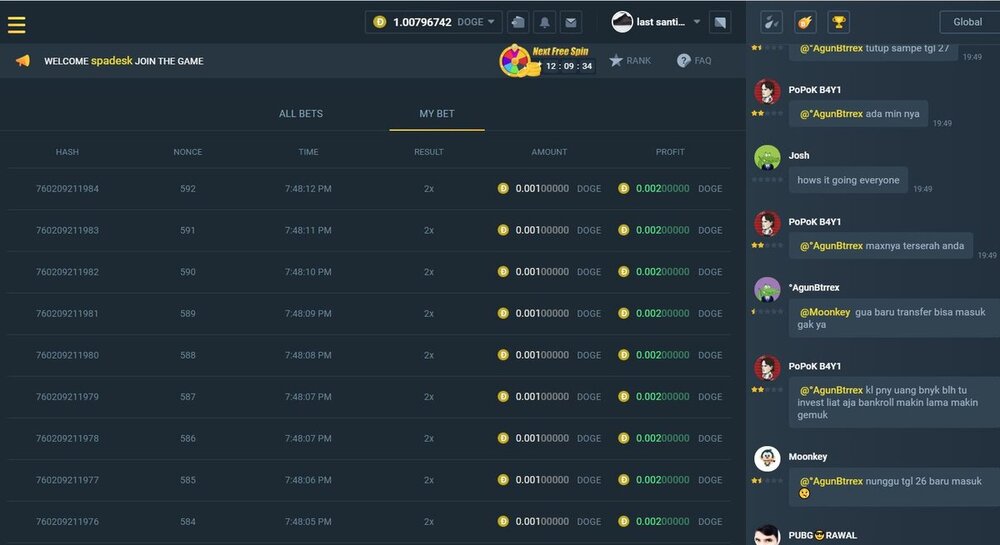Open bet with hash 760209211984
Viewport: 1000px width, 545px height.
(67, 189)
